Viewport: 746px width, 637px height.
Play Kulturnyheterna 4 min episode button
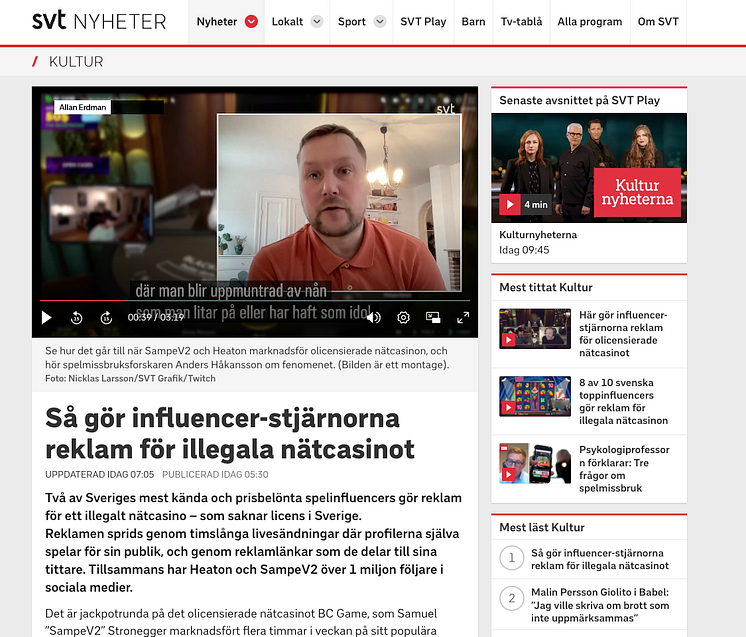point(510,205)
